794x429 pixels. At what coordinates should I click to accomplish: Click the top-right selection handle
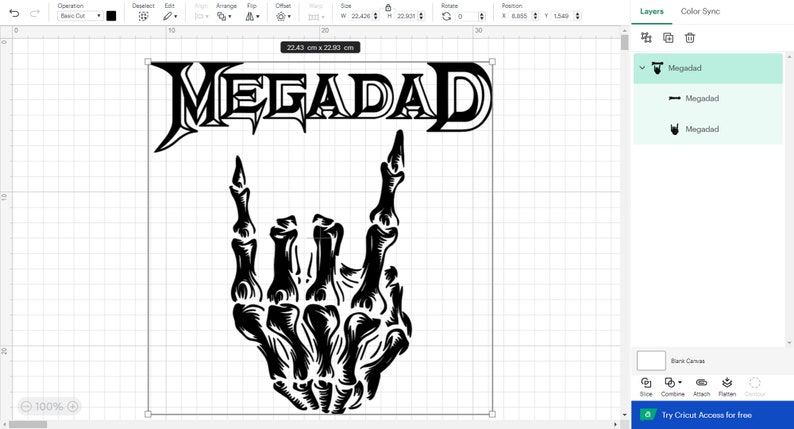point(492,61)
